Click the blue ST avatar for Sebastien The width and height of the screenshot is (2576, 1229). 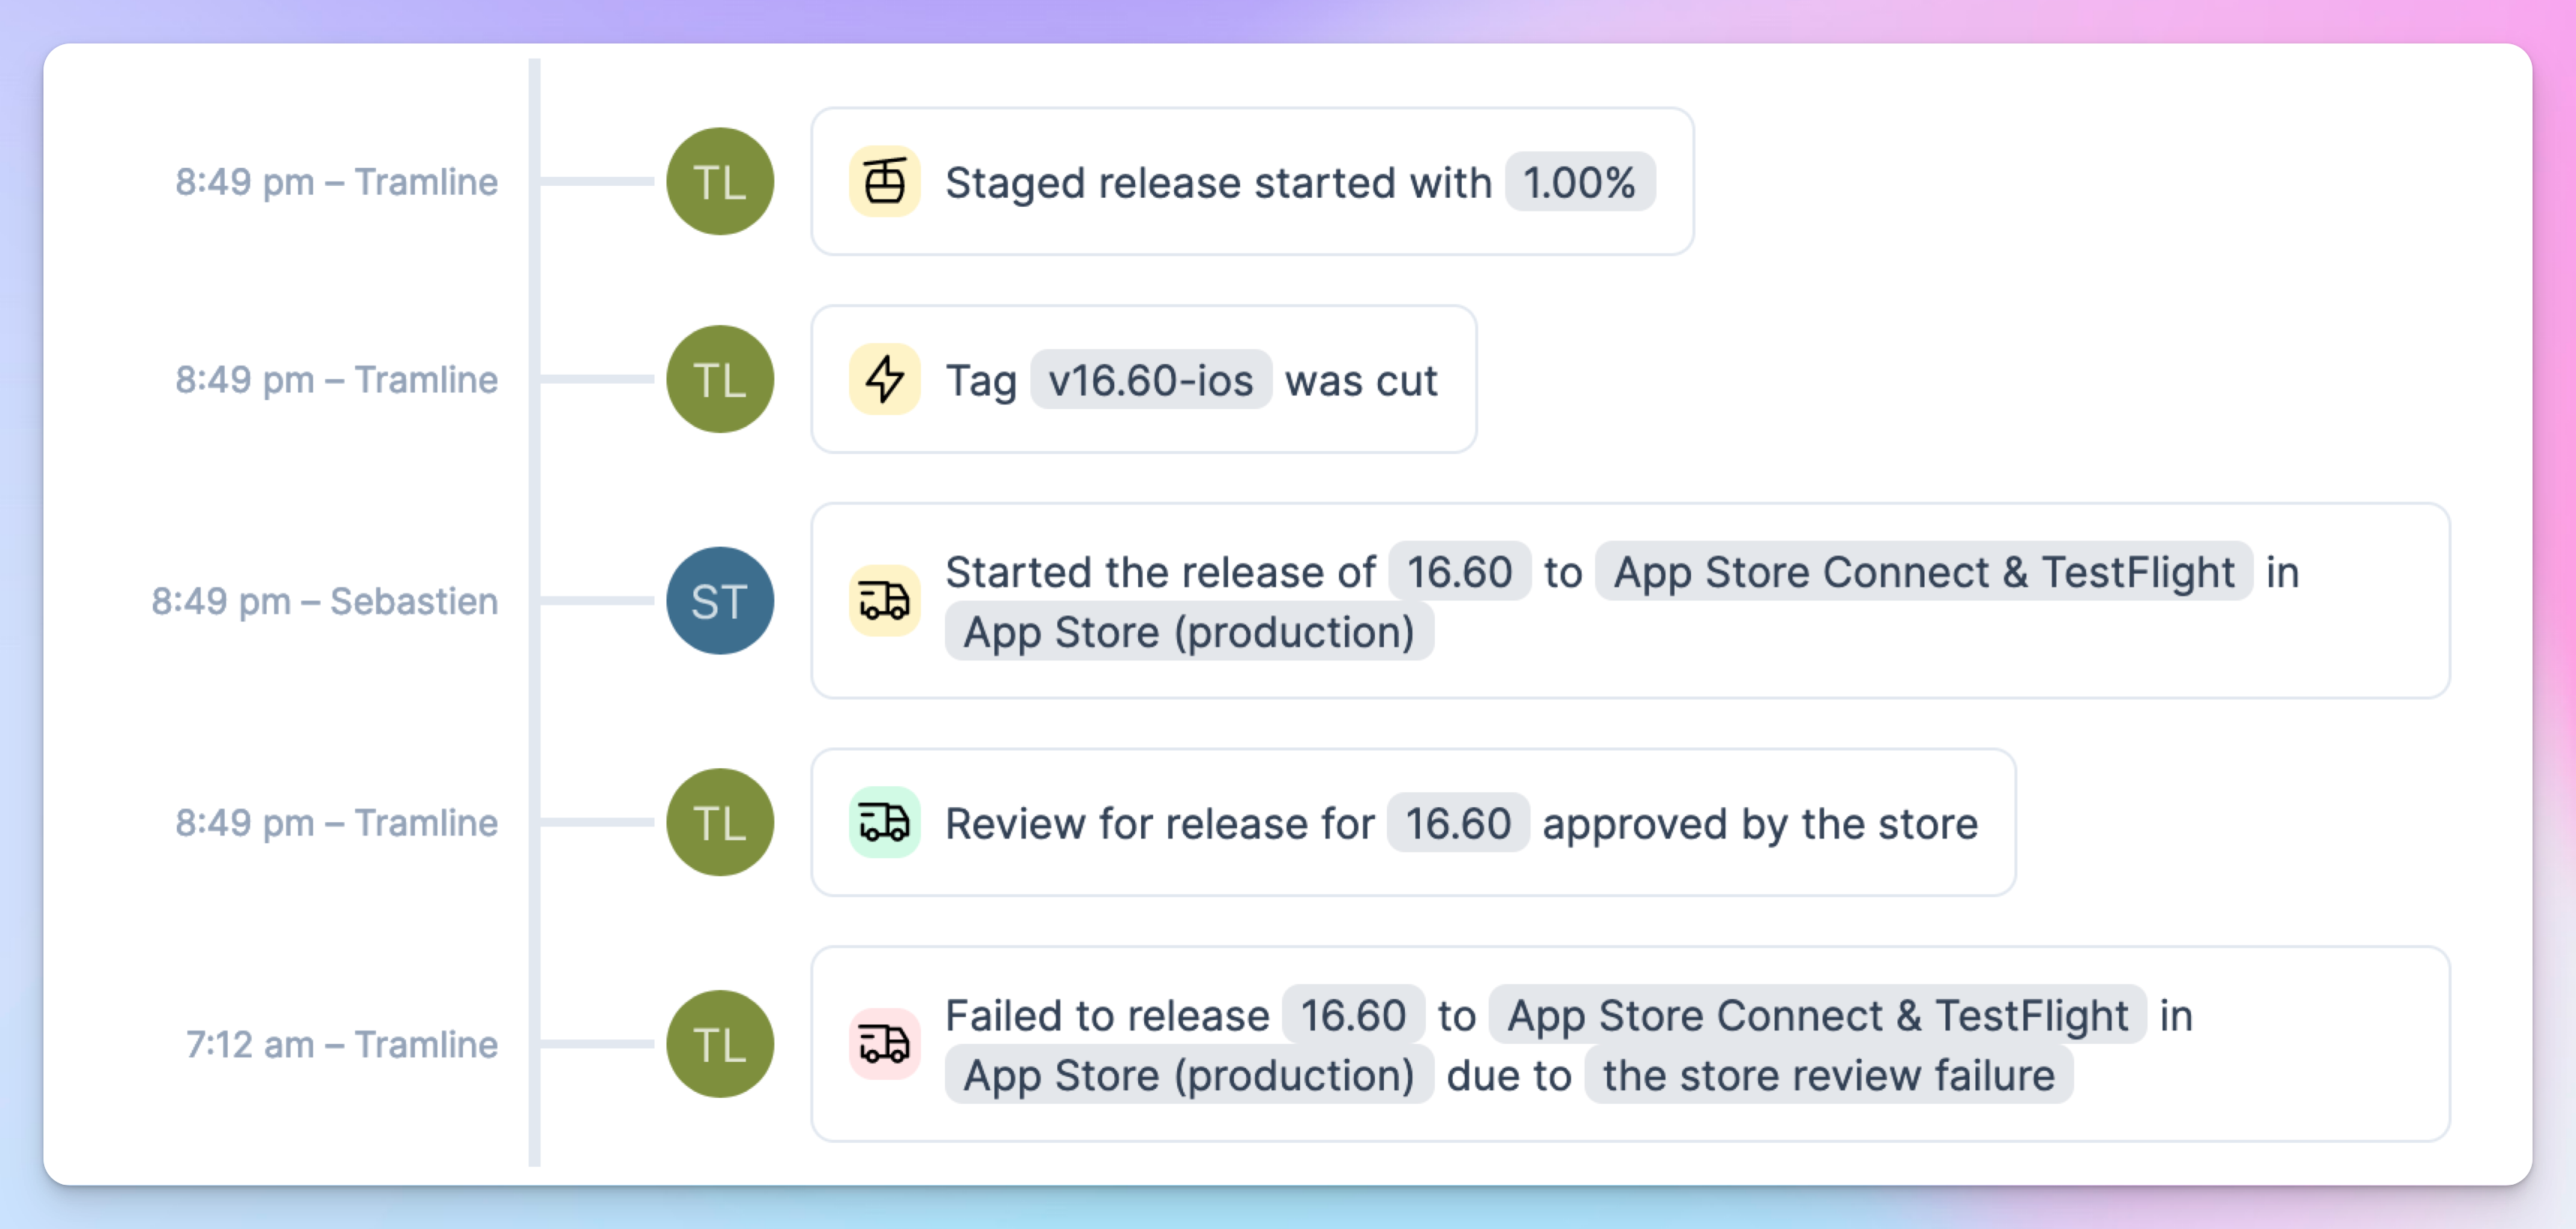(720, 601)
